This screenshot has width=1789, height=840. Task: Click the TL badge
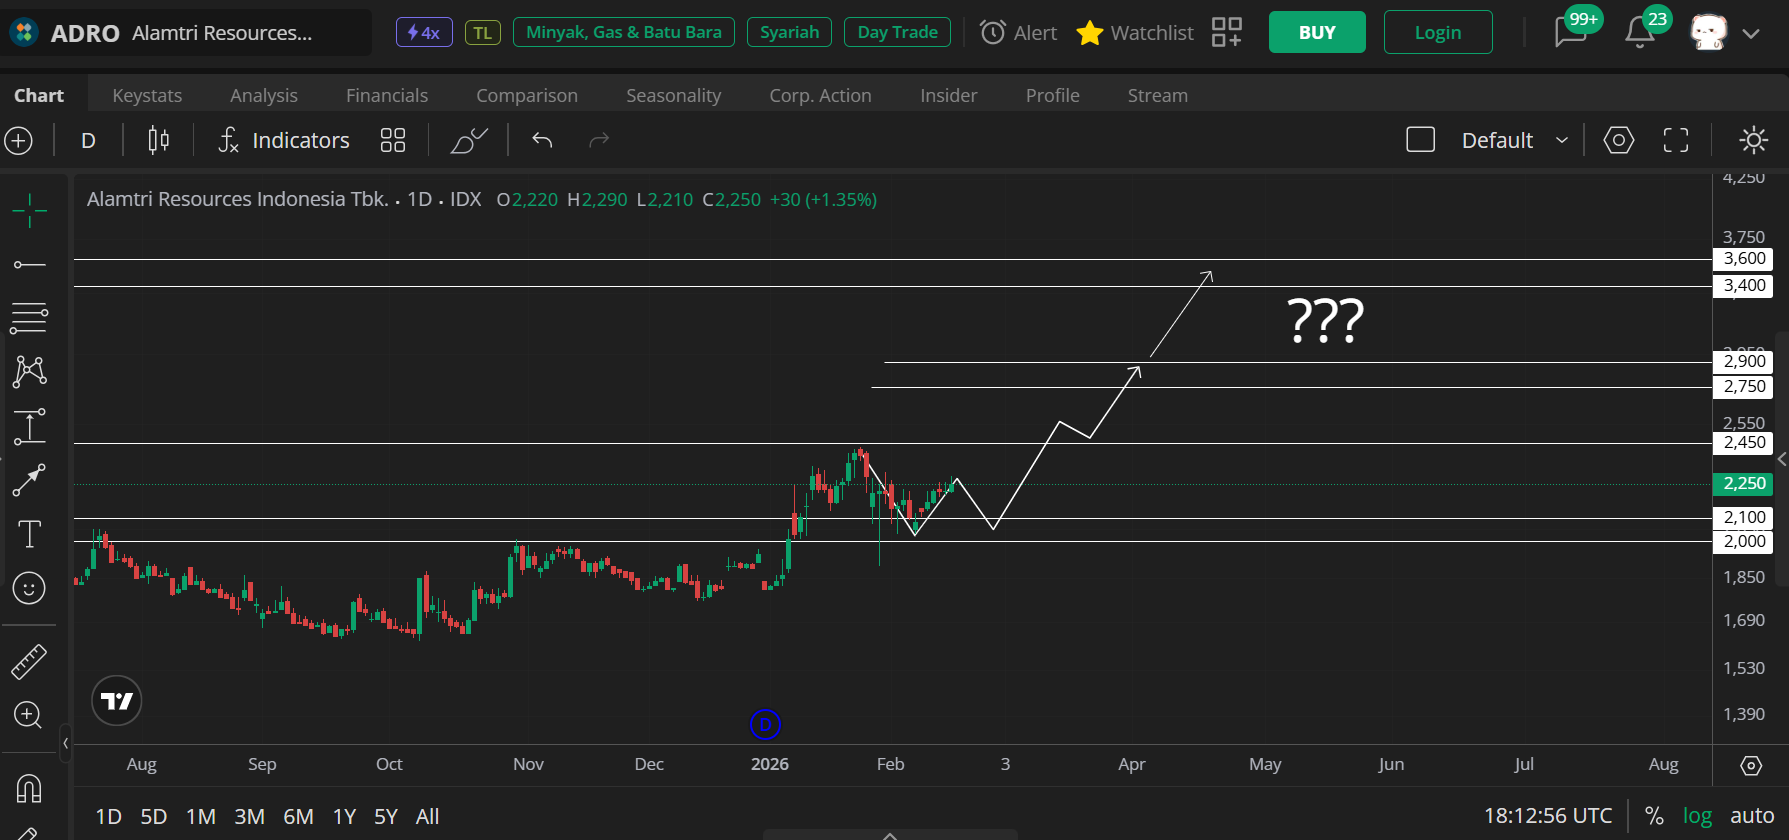483,33
